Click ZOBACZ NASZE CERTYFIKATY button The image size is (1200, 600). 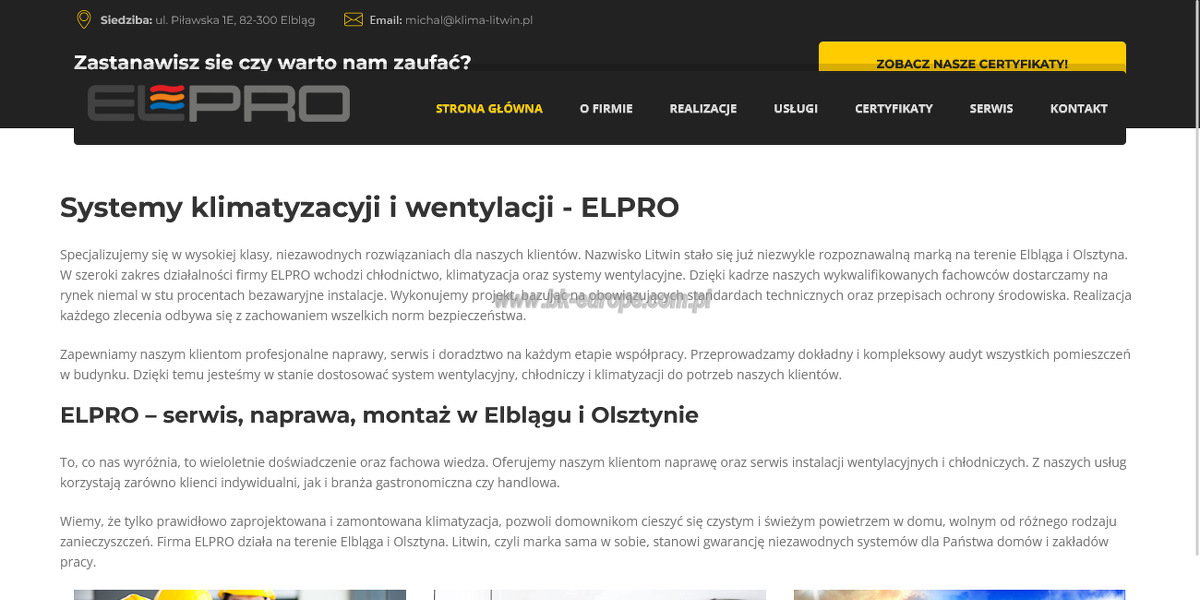tap(972, 57)
